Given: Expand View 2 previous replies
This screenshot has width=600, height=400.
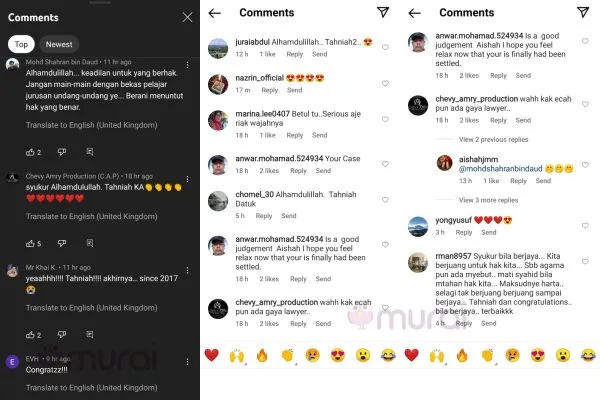Looking at the screenshot, I should tap(493, 139).
